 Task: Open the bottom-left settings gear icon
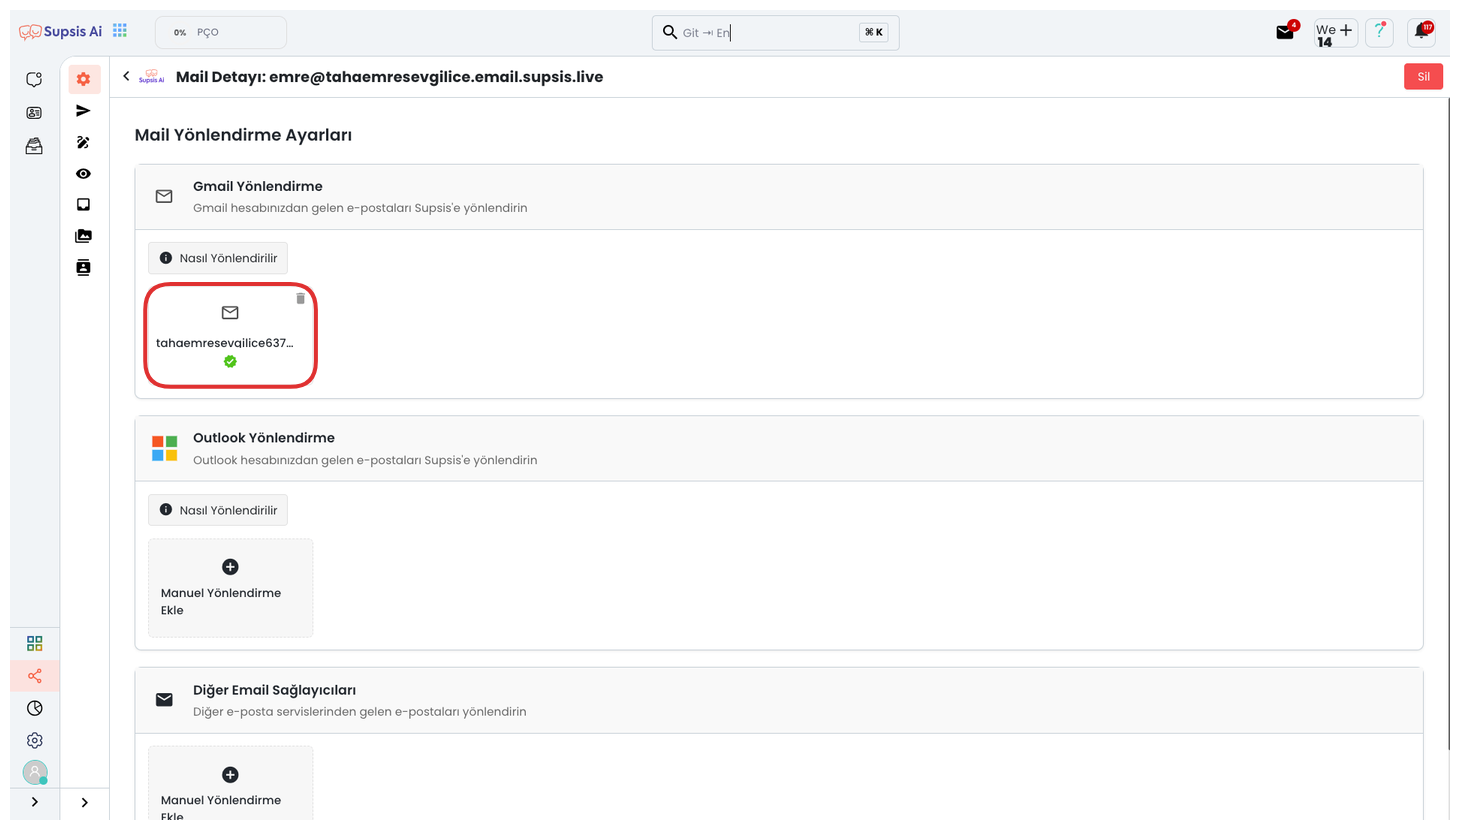coord(35,741)
